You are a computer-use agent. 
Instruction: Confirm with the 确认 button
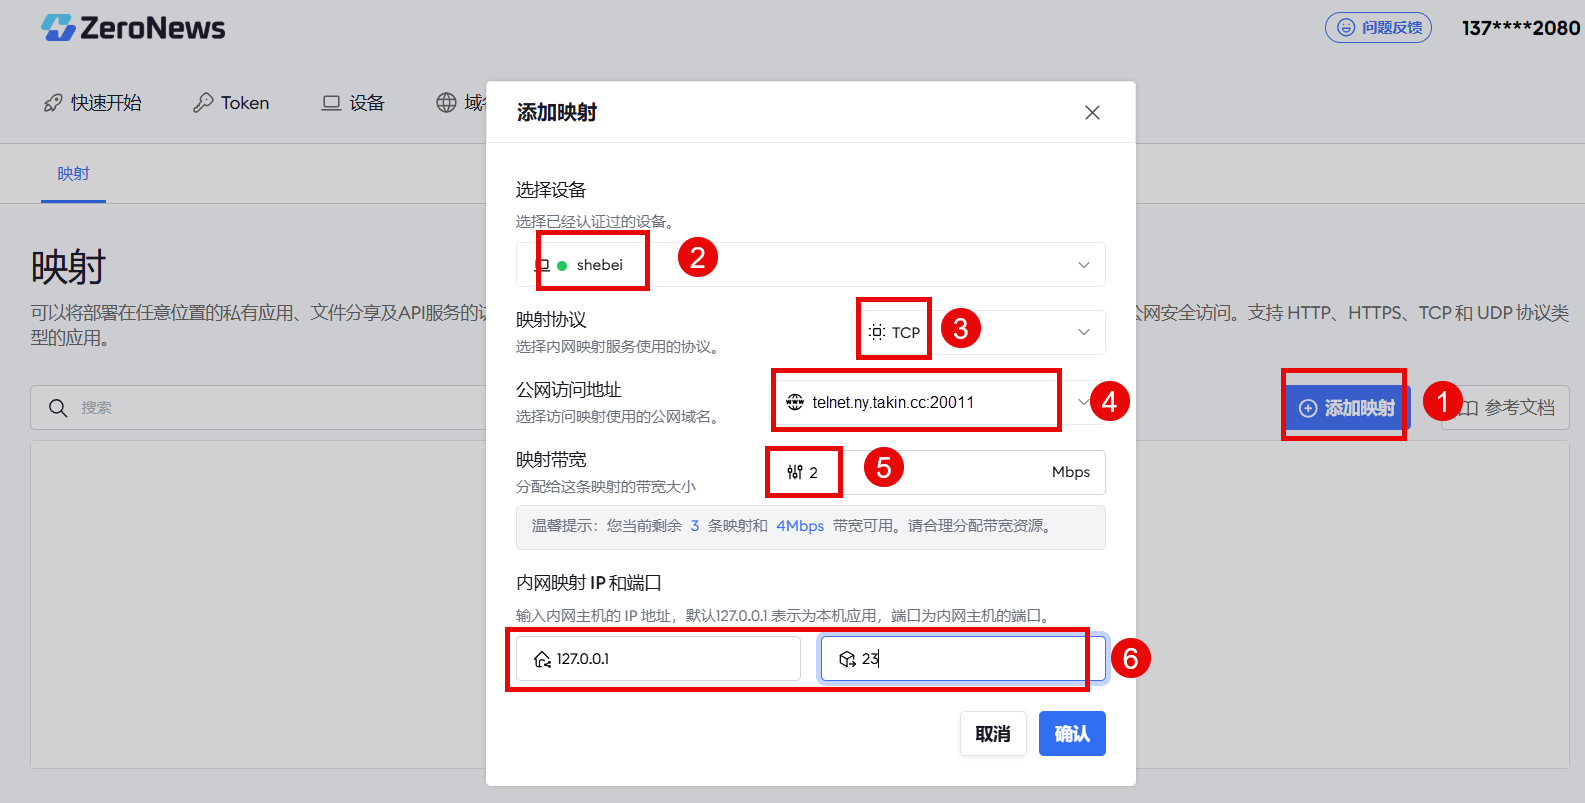point(1072,734)
